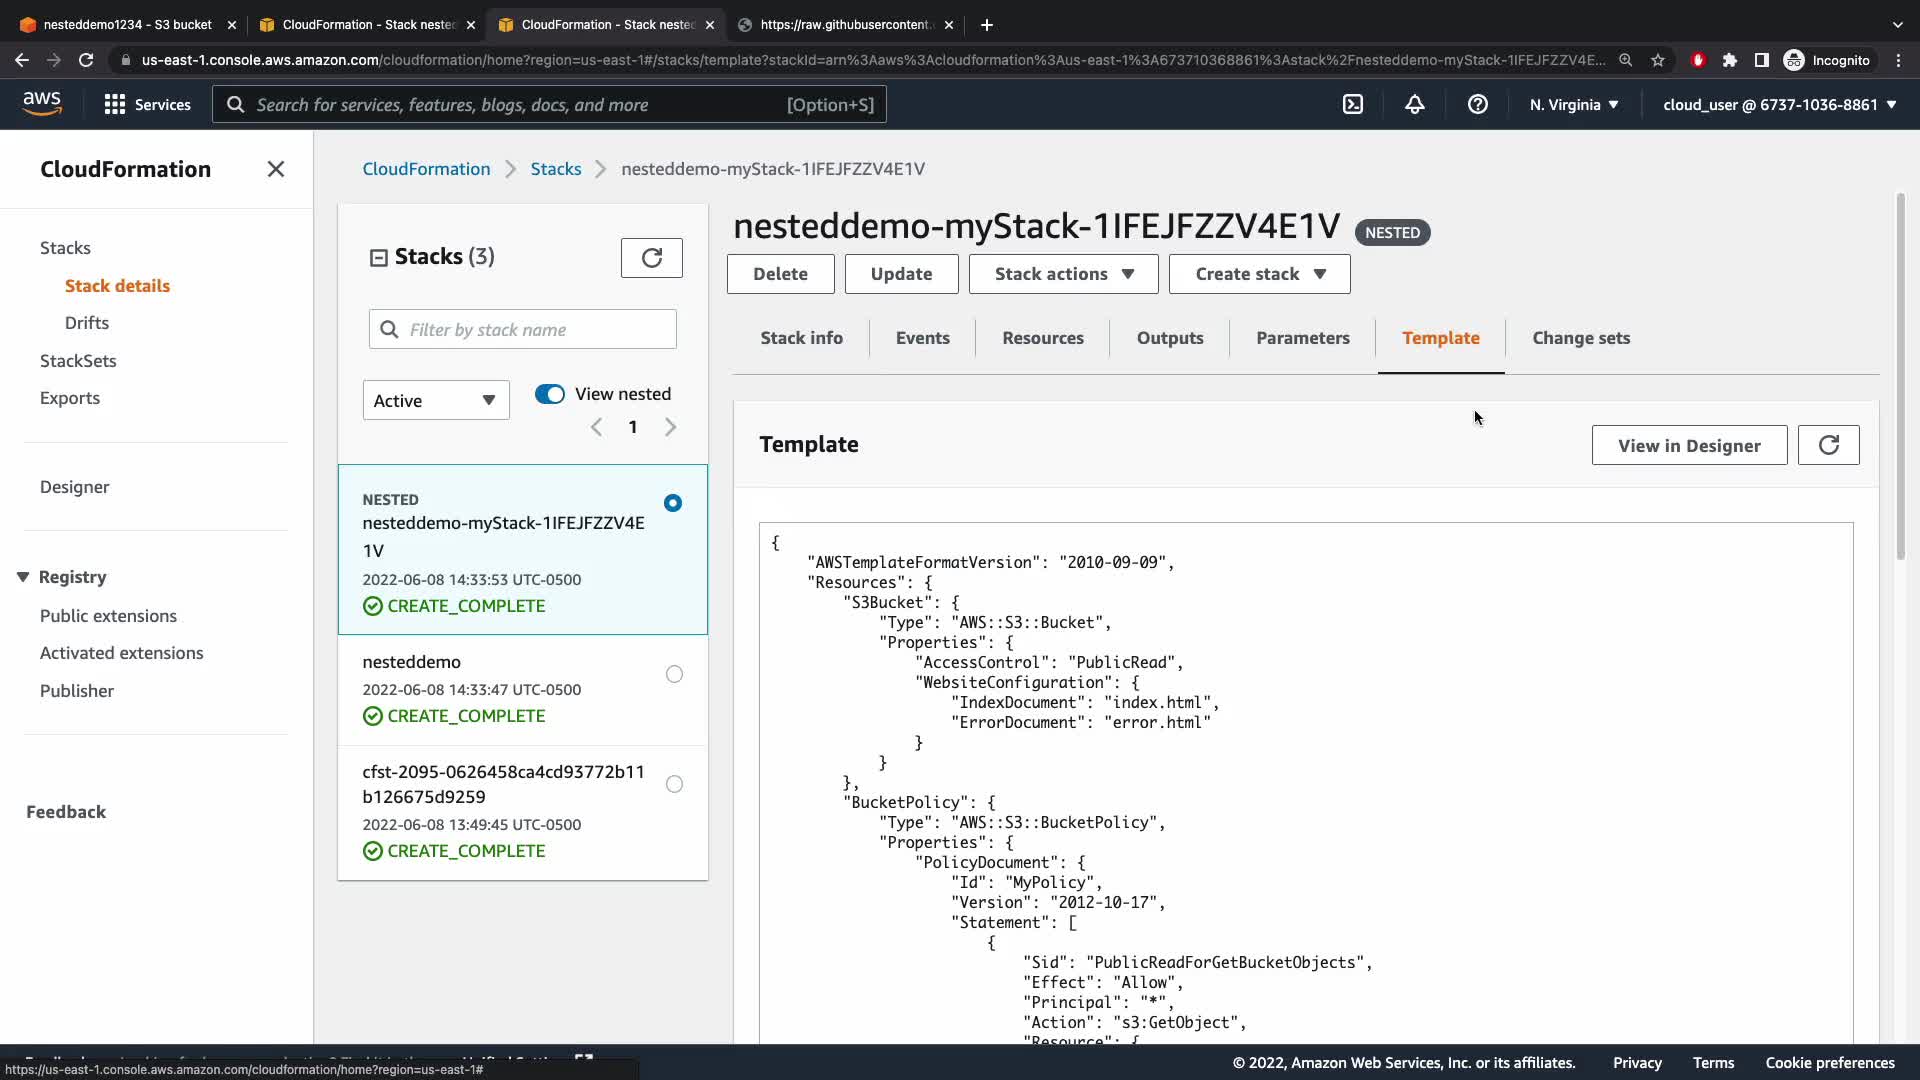Viewport: 1920px width, 1080px height.
Task: Close the CloudFormation sidebar panel
Action: (x=276, y=169)
